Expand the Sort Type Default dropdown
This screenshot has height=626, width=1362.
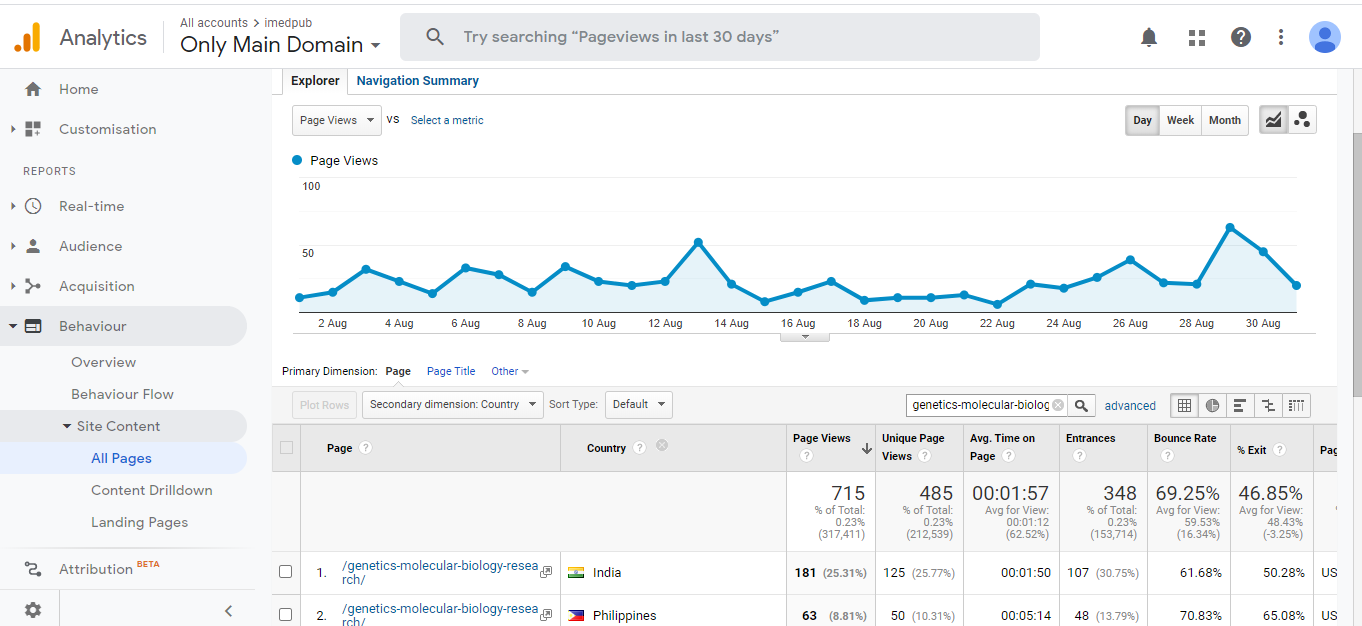pos(638,405)
